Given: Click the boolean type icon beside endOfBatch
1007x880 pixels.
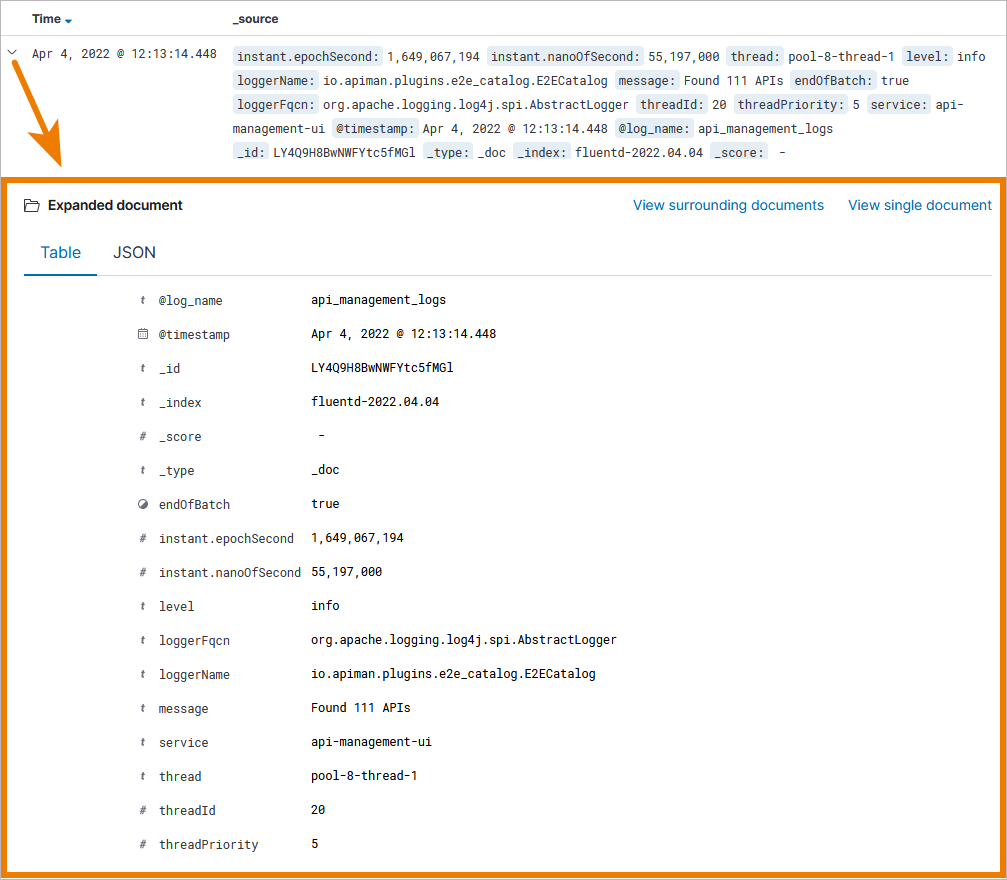Looking at the screenshot, I should (143, 504).
